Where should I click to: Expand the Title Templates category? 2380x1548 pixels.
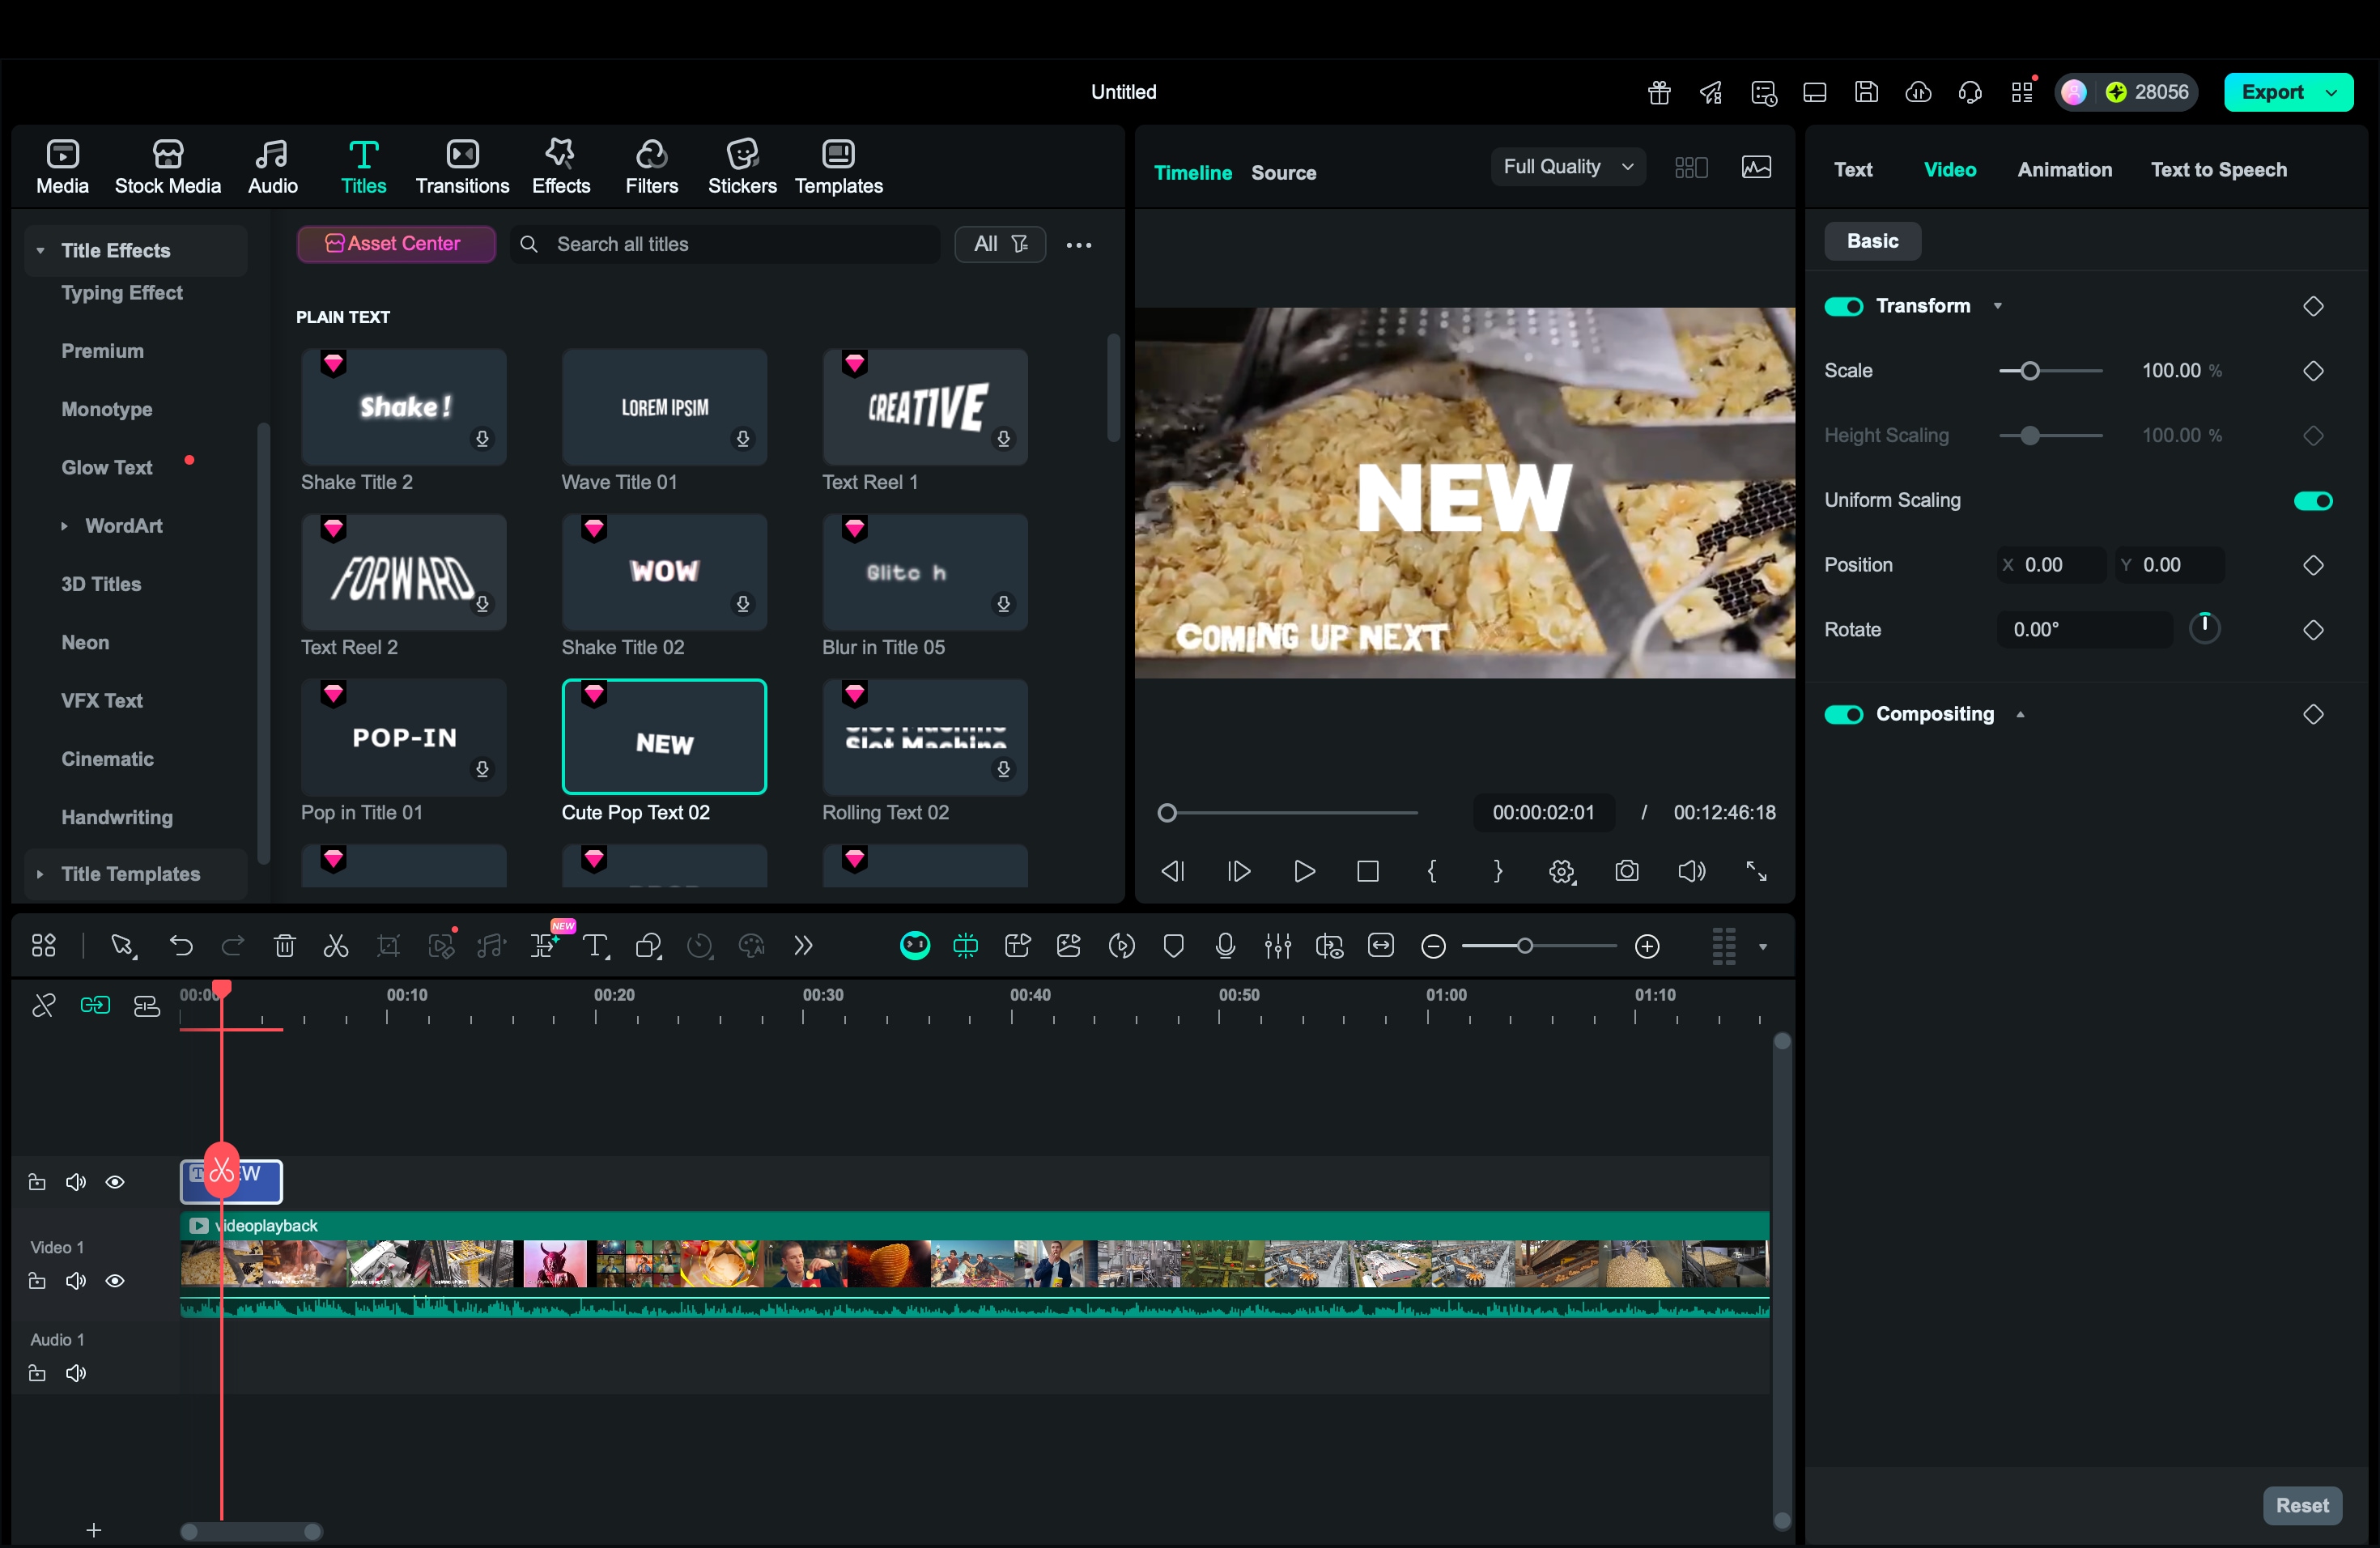tap(130, 874)
